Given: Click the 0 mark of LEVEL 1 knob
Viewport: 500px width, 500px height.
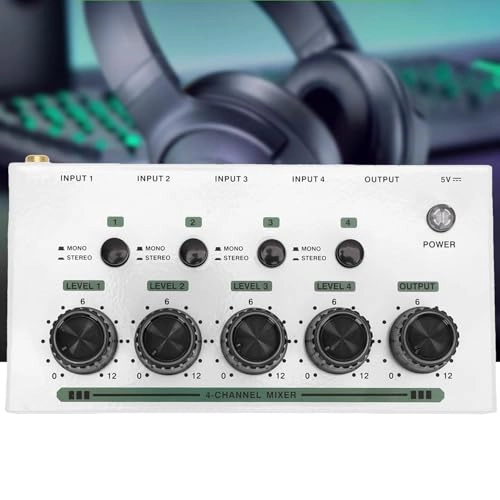Looking at the screenshot, I should click(x=54, y=376).
